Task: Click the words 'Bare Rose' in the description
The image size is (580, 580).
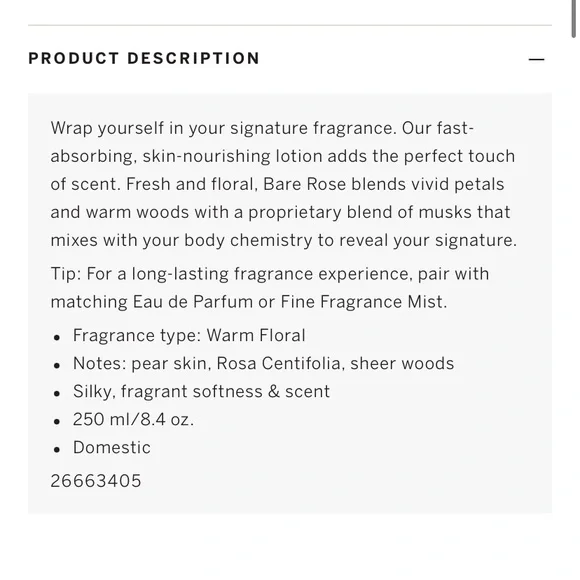Action: pos(304,184)
